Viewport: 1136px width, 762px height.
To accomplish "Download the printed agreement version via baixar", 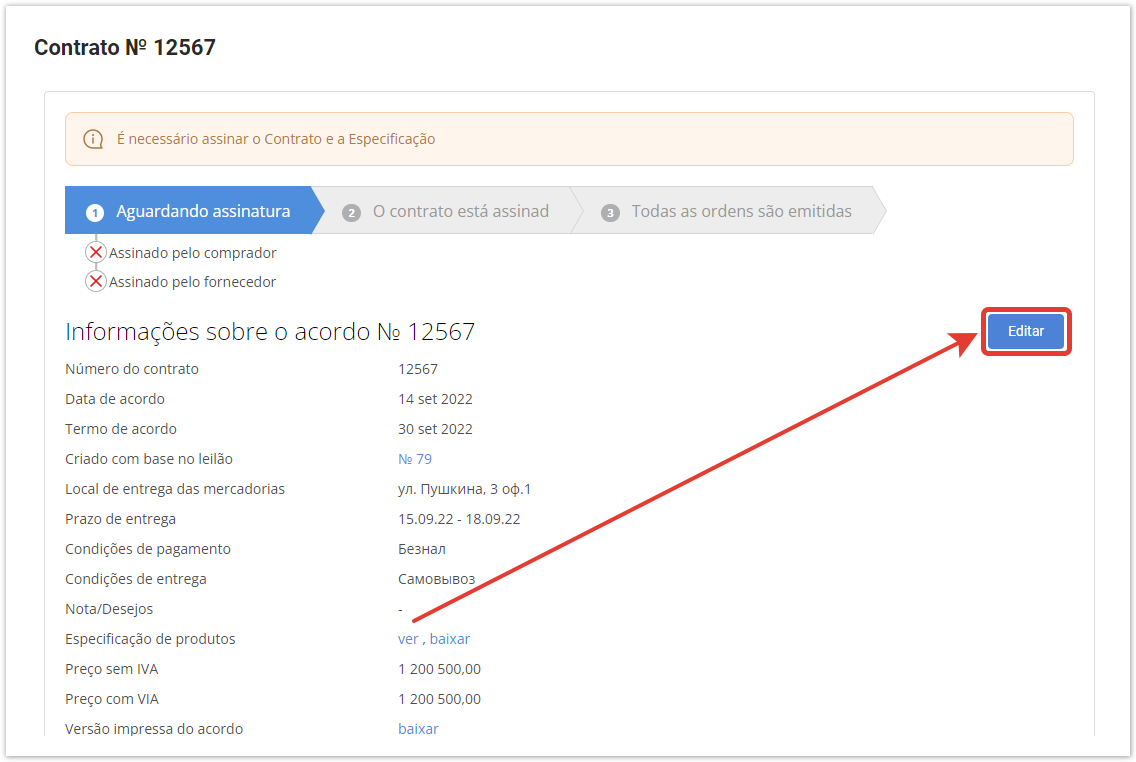I will (418, 729).
